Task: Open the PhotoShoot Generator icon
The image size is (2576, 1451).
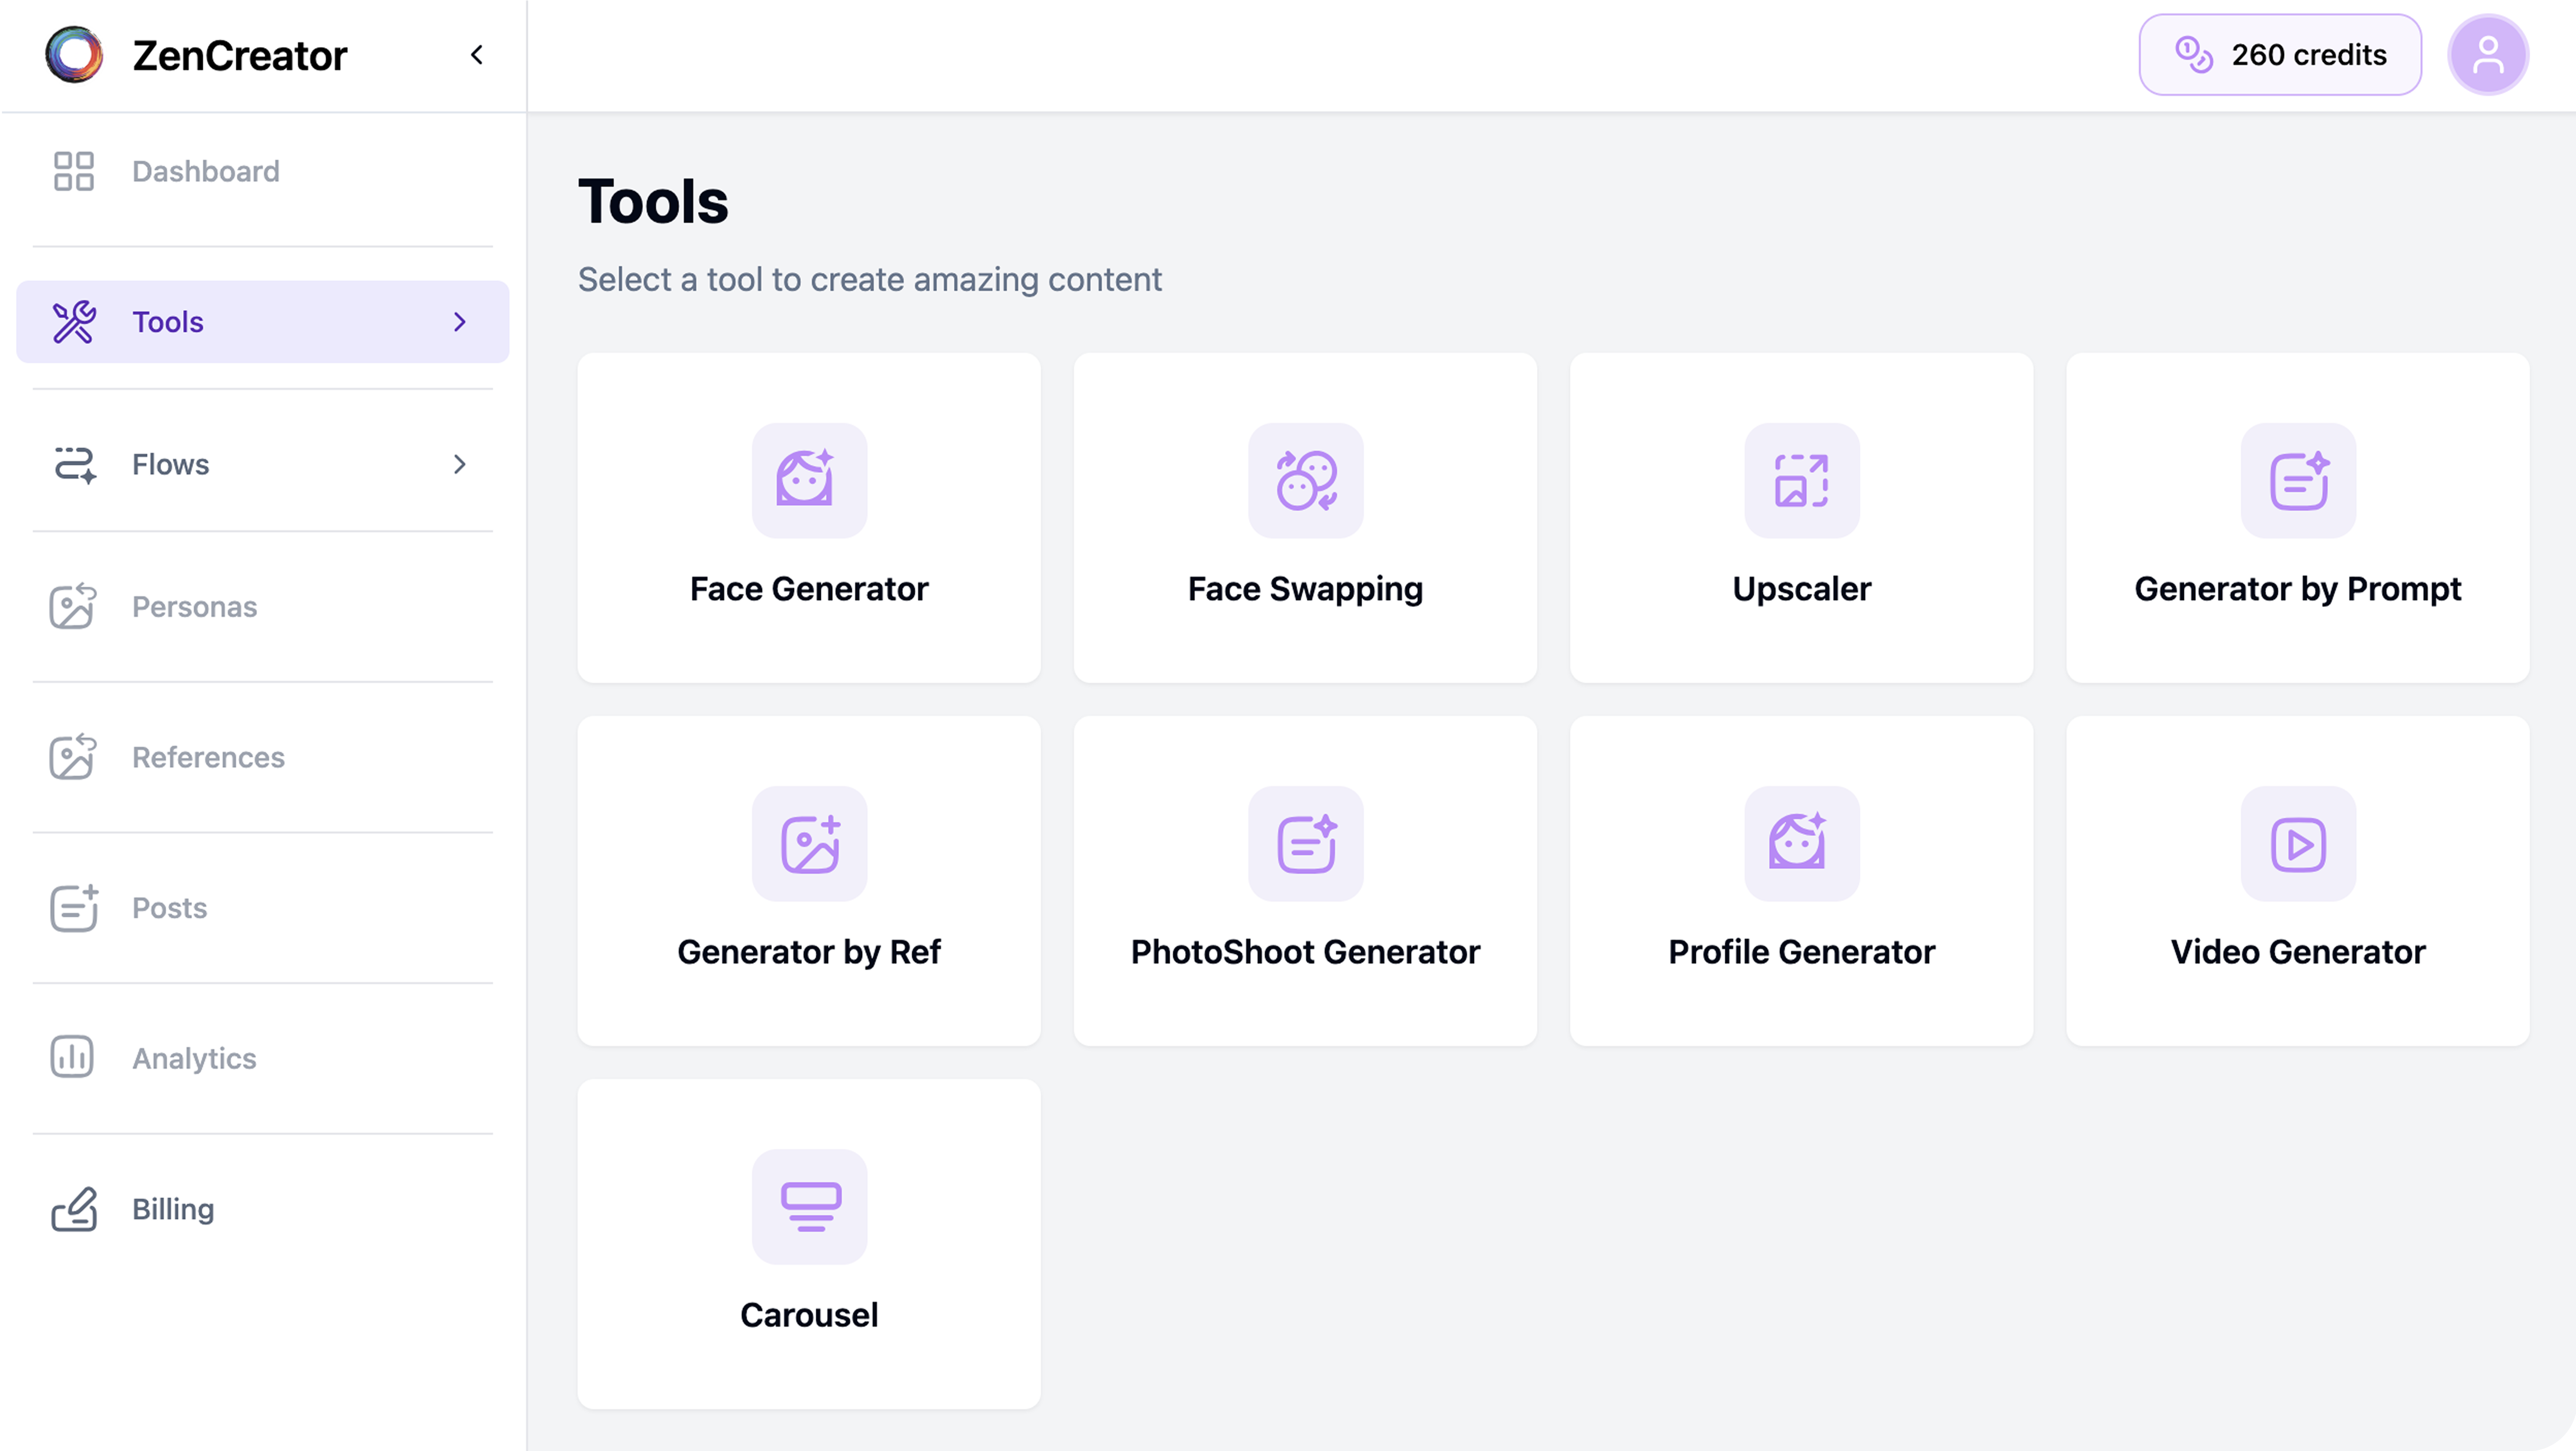Action: 1305,844
